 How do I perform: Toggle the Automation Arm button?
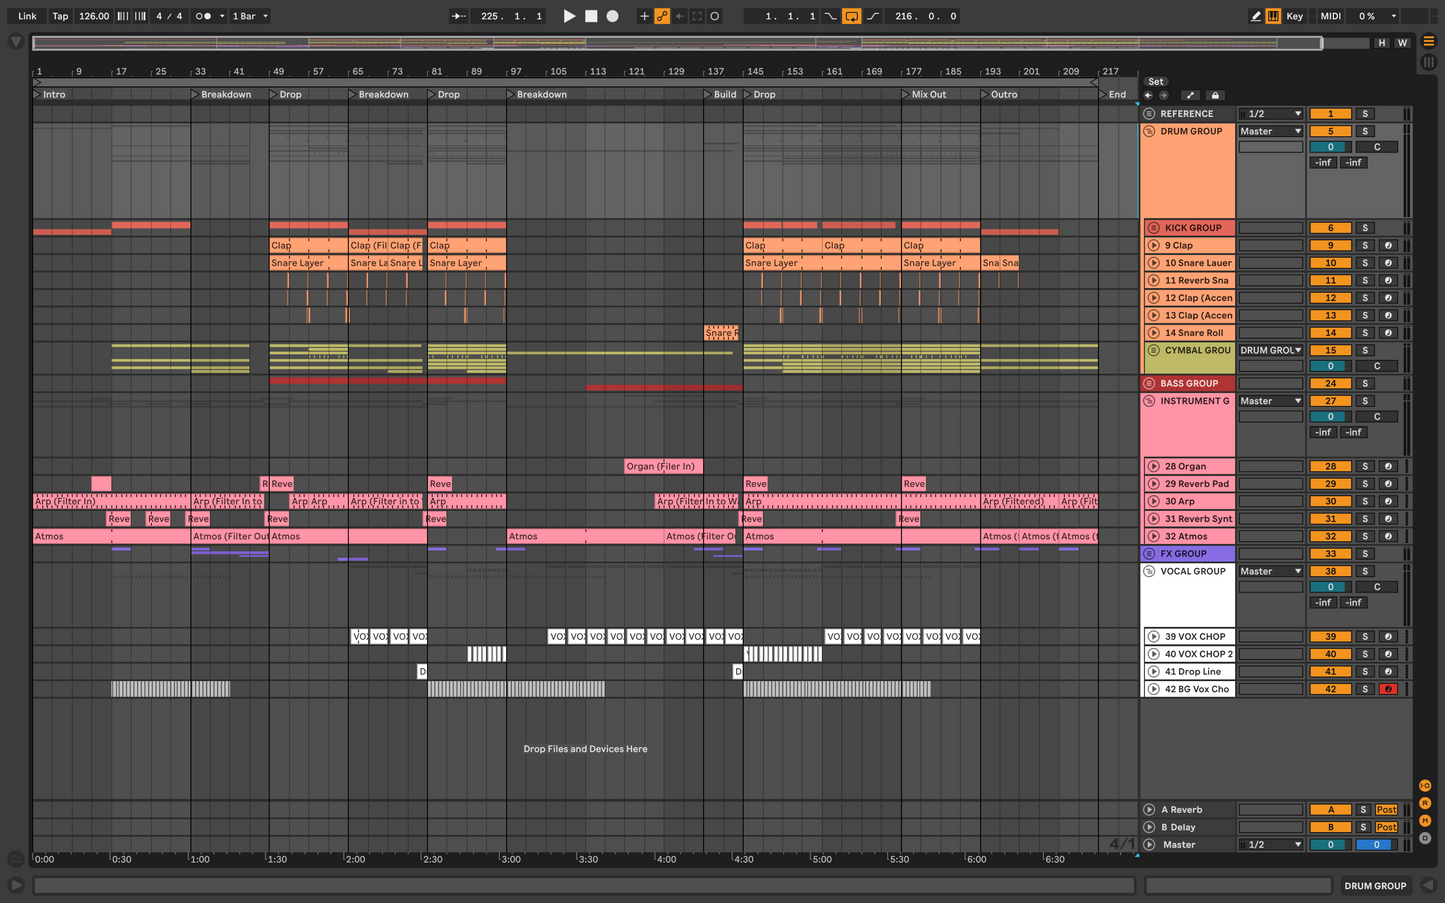tap(662, 16)
